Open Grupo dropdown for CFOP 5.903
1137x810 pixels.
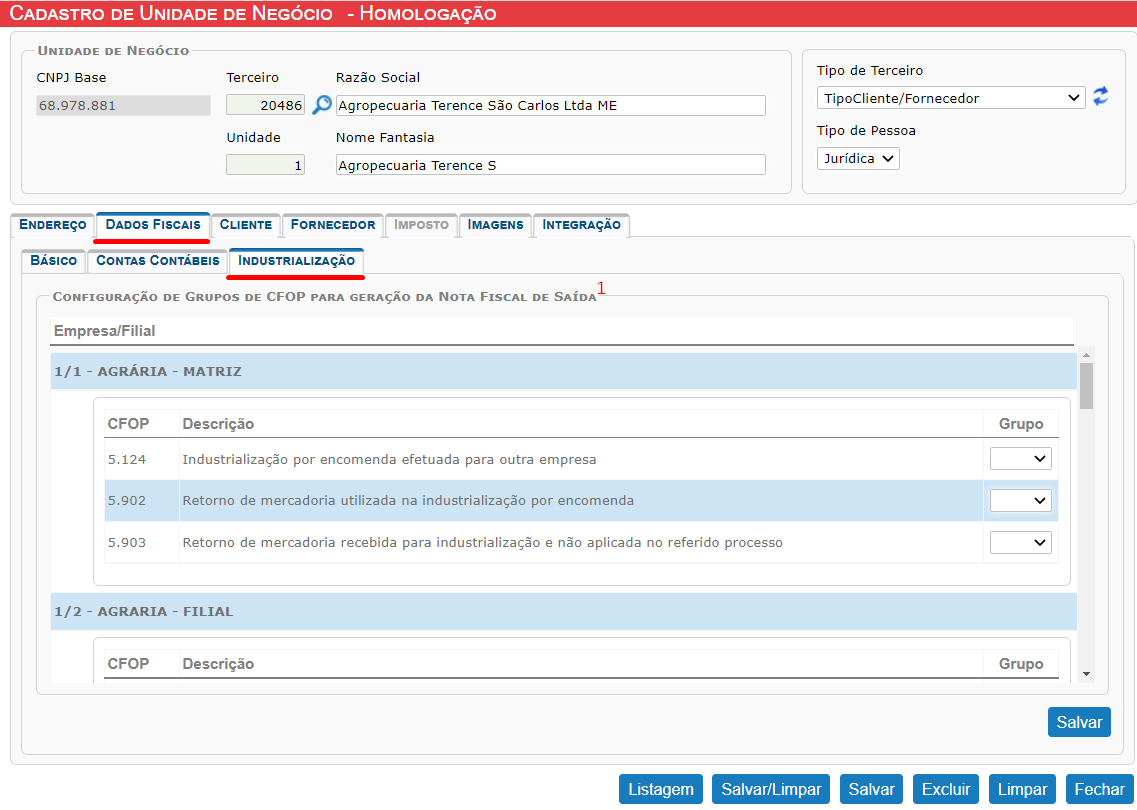coord(1020,542)
